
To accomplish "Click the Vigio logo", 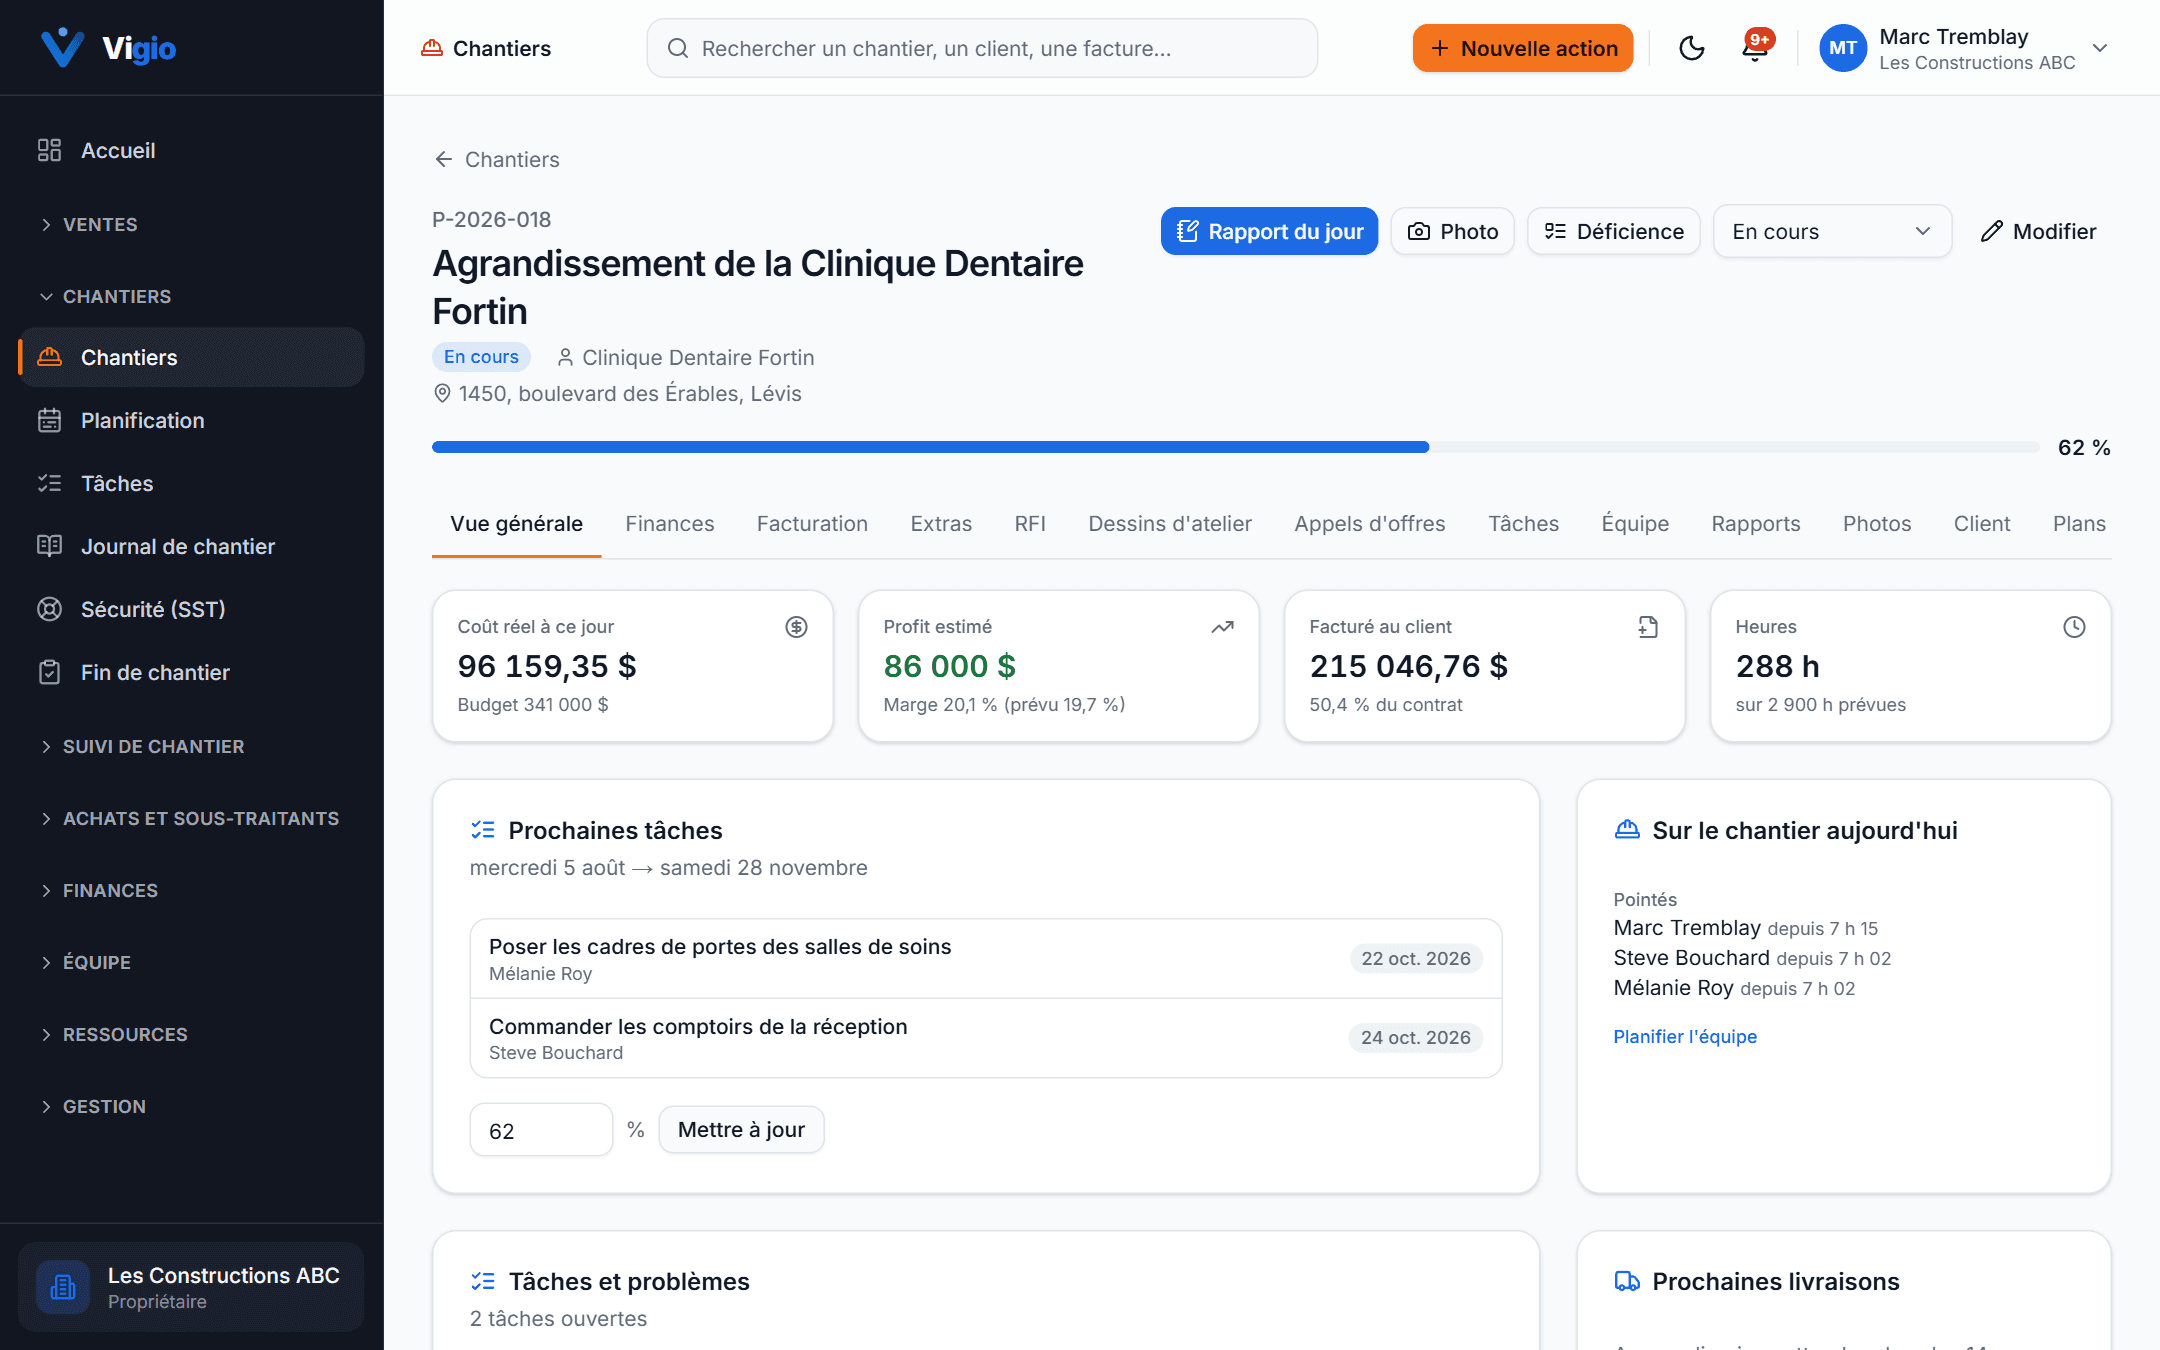I will pyautogui.click(x=108, y=47).
